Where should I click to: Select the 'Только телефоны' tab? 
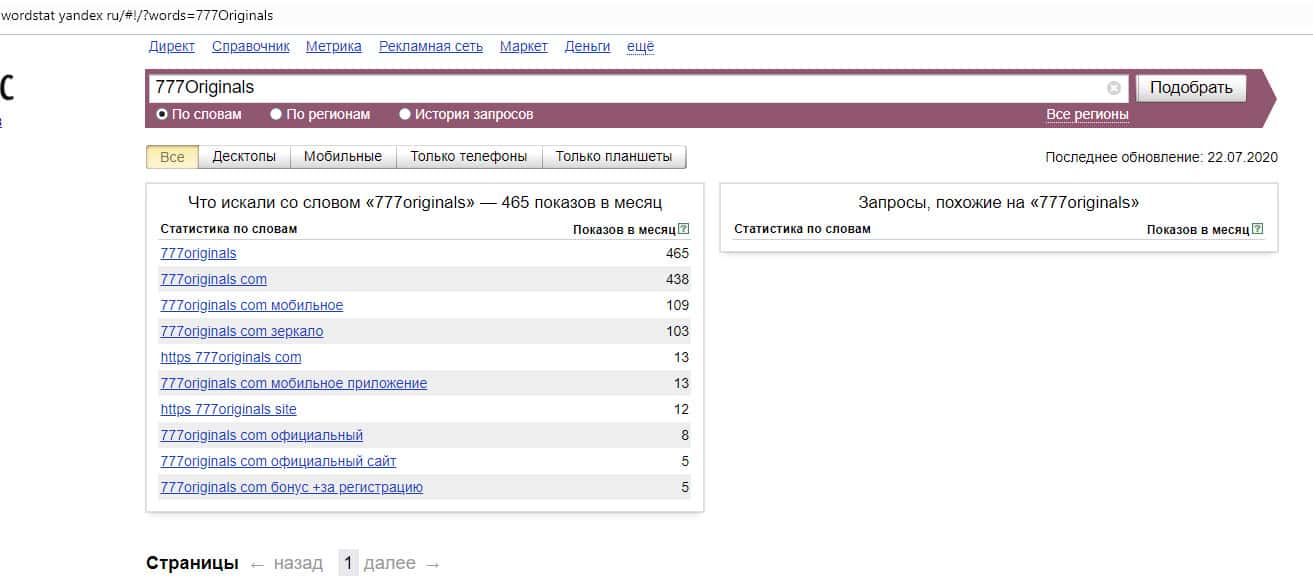pyautogui.click(x=469, y=157)
